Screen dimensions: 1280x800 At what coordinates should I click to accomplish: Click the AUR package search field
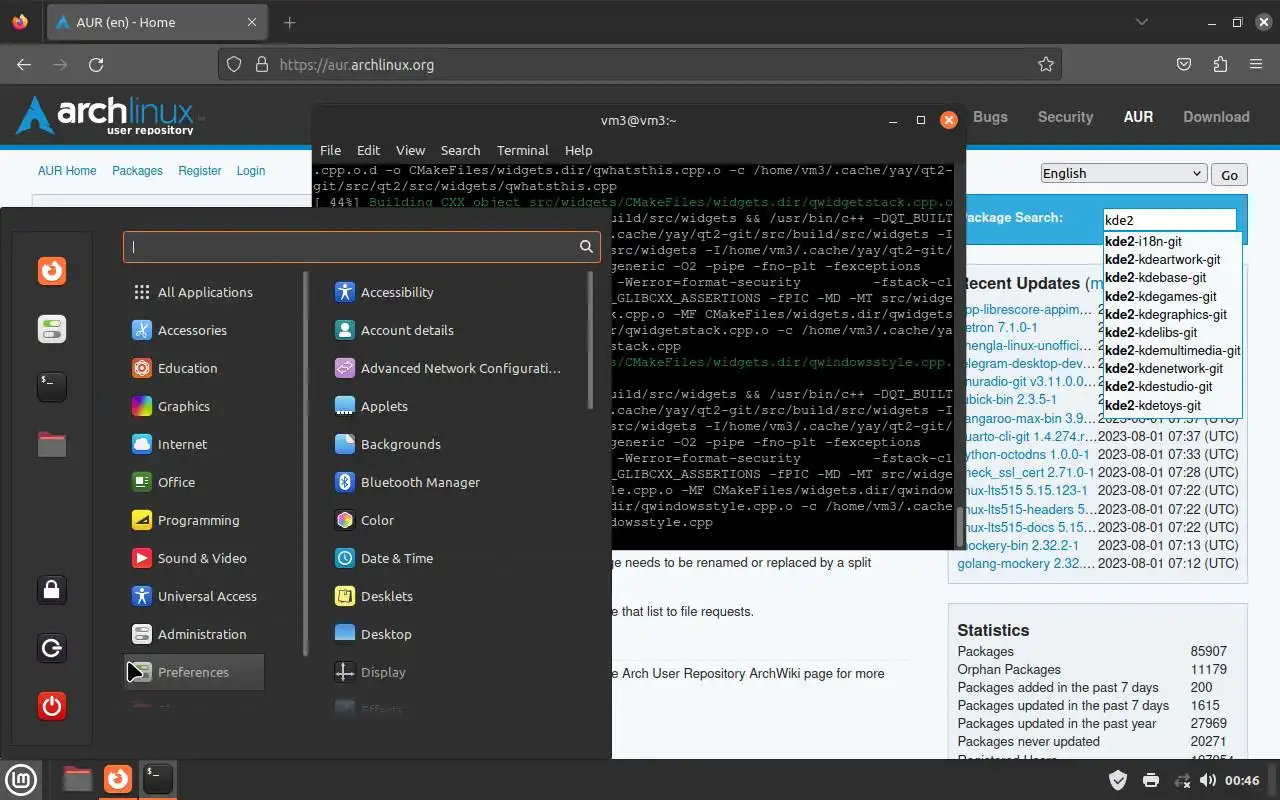(1169, 220)
